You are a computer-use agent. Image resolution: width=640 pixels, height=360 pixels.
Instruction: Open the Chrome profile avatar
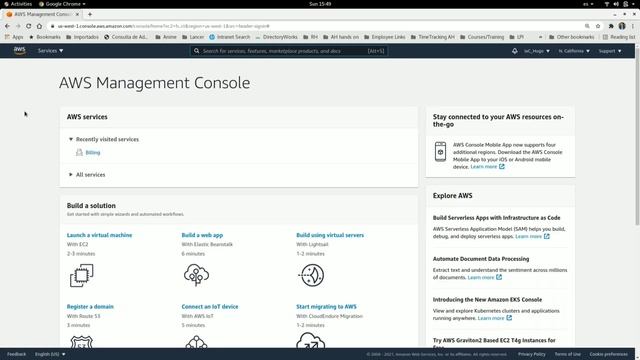coord(622,26)
